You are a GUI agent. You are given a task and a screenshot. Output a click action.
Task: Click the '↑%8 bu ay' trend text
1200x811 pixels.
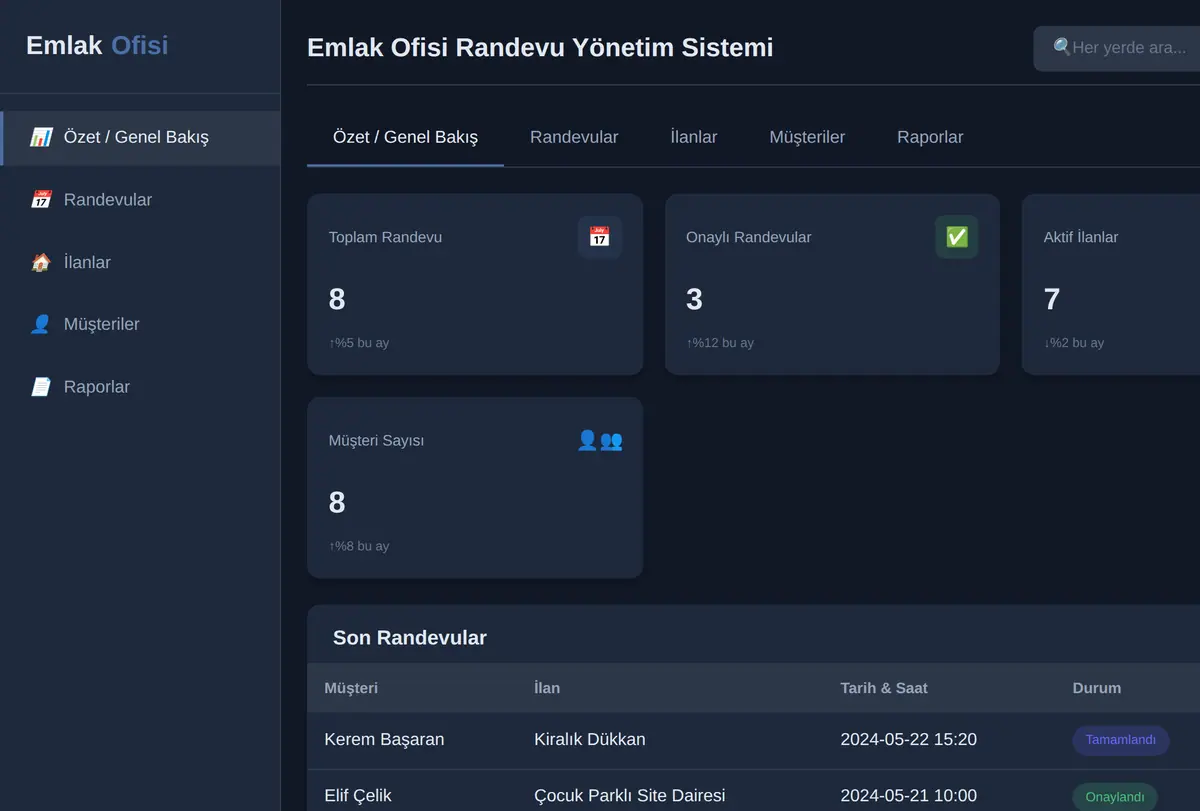pos(359,546)
